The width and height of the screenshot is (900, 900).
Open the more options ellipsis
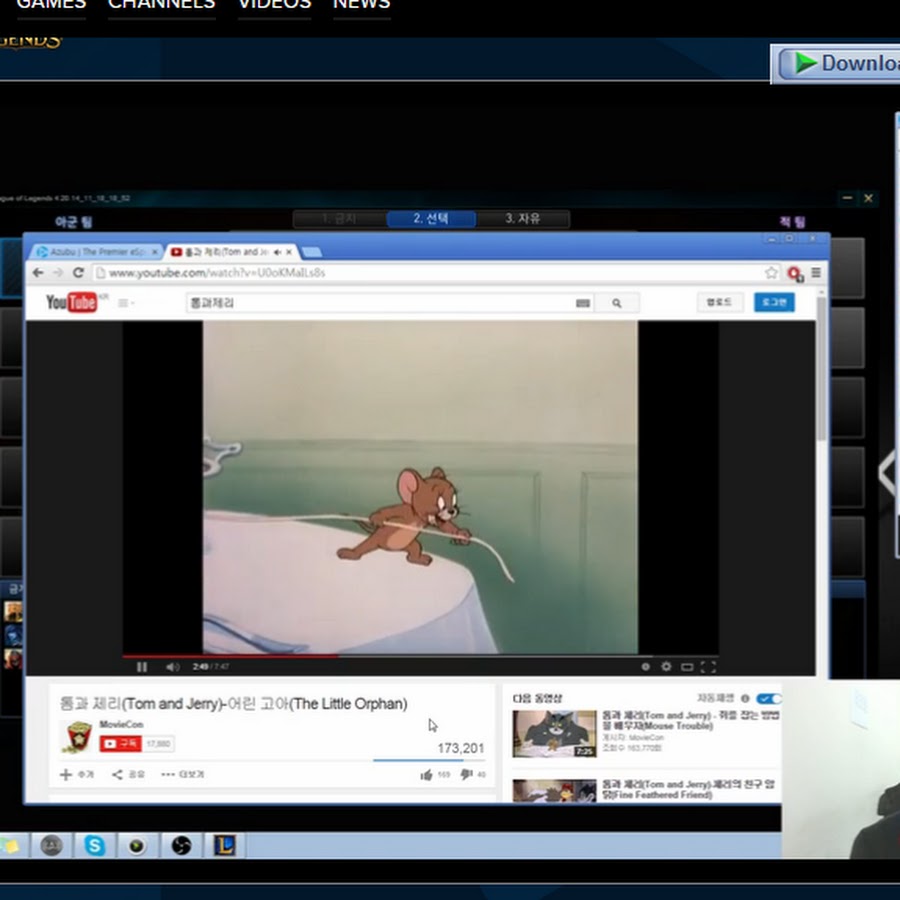coord(183,774)
